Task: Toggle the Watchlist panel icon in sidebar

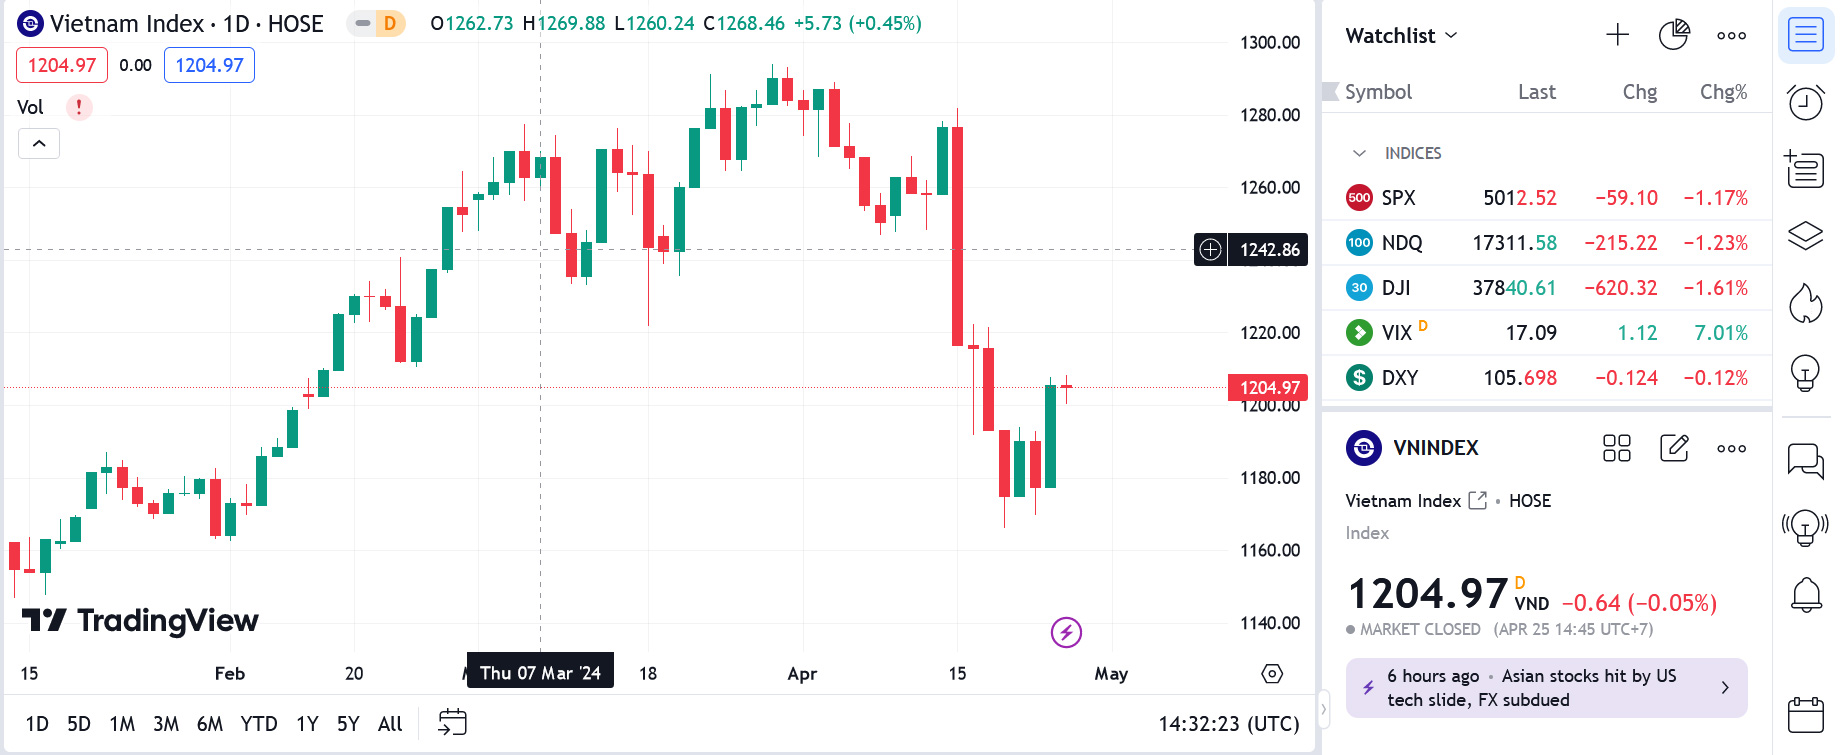Action: click(x=1806, y=33)
